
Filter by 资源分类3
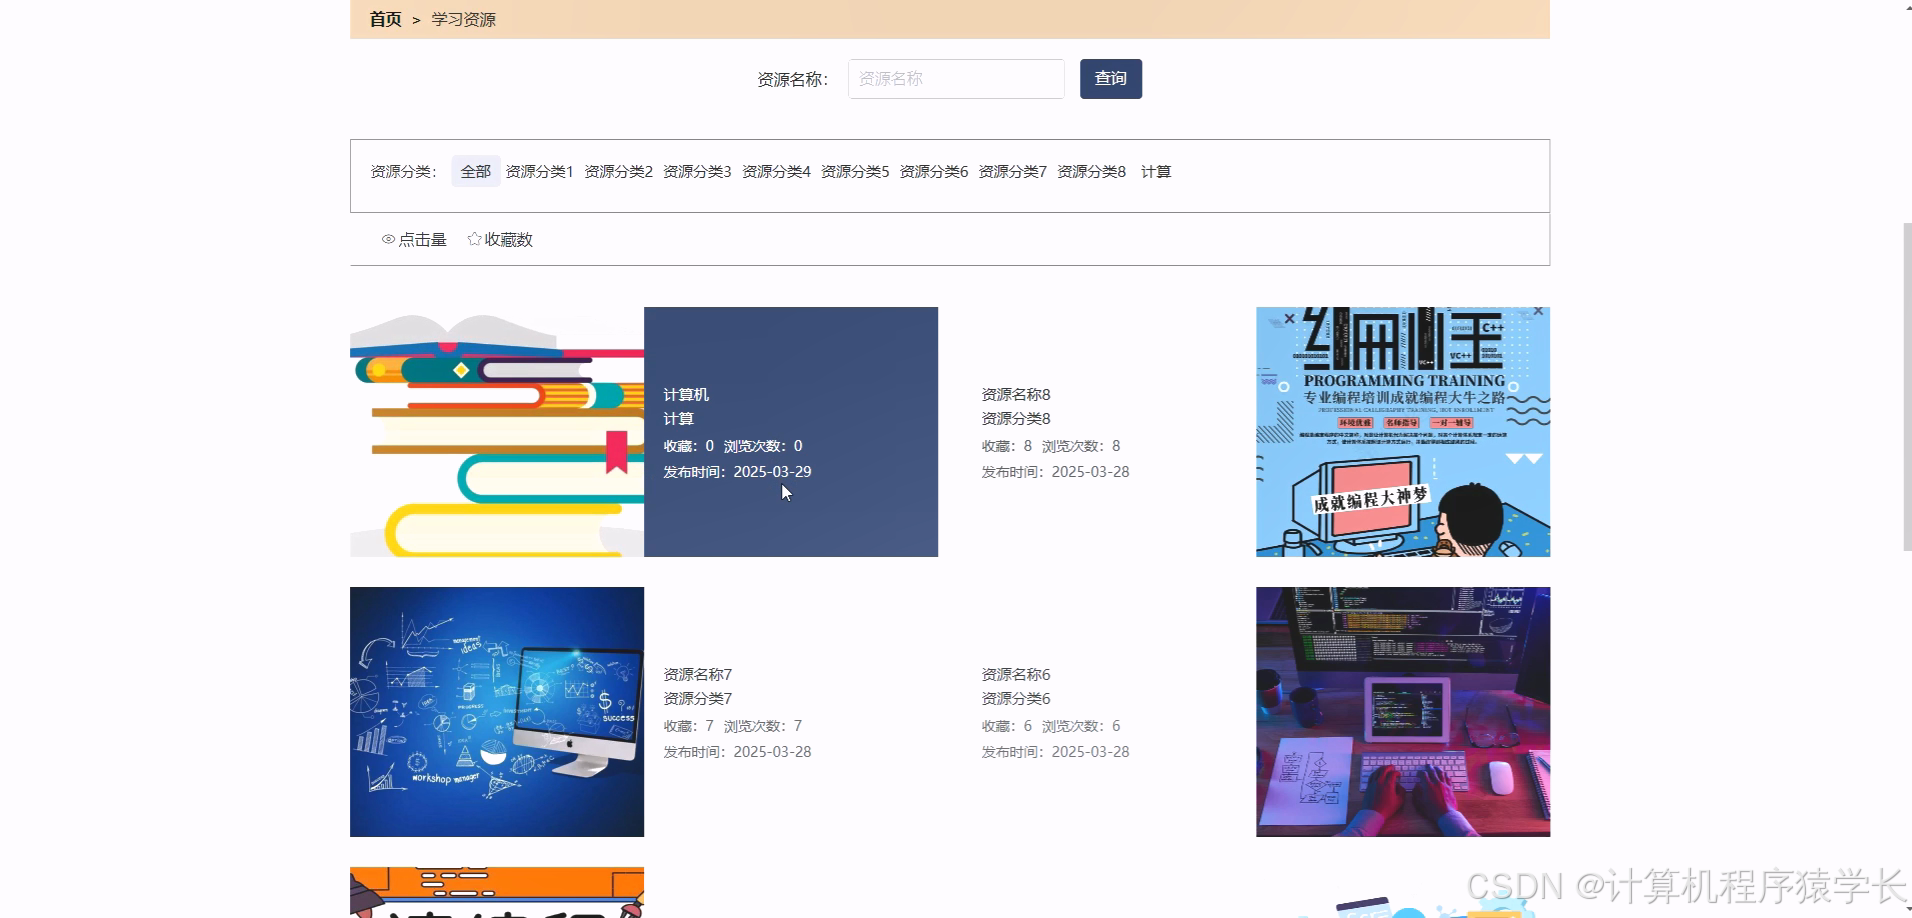coord(697,171)
